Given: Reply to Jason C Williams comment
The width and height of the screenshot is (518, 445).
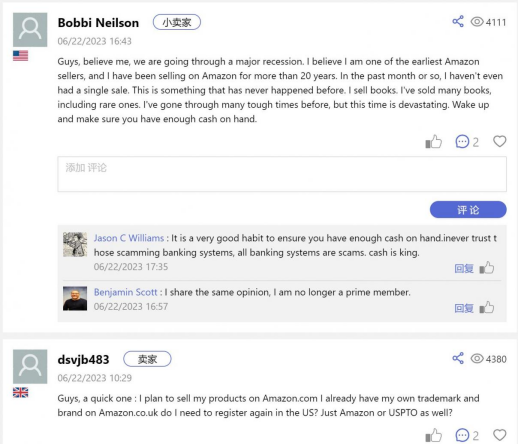Looking at the screenshot, I should (x=464, y=268).
